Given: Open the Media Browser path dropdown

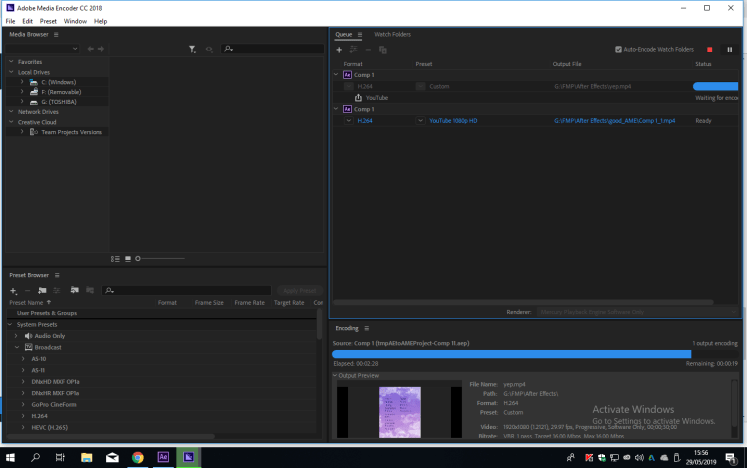Looking at the screenshot, I should [x=42, y=49].
